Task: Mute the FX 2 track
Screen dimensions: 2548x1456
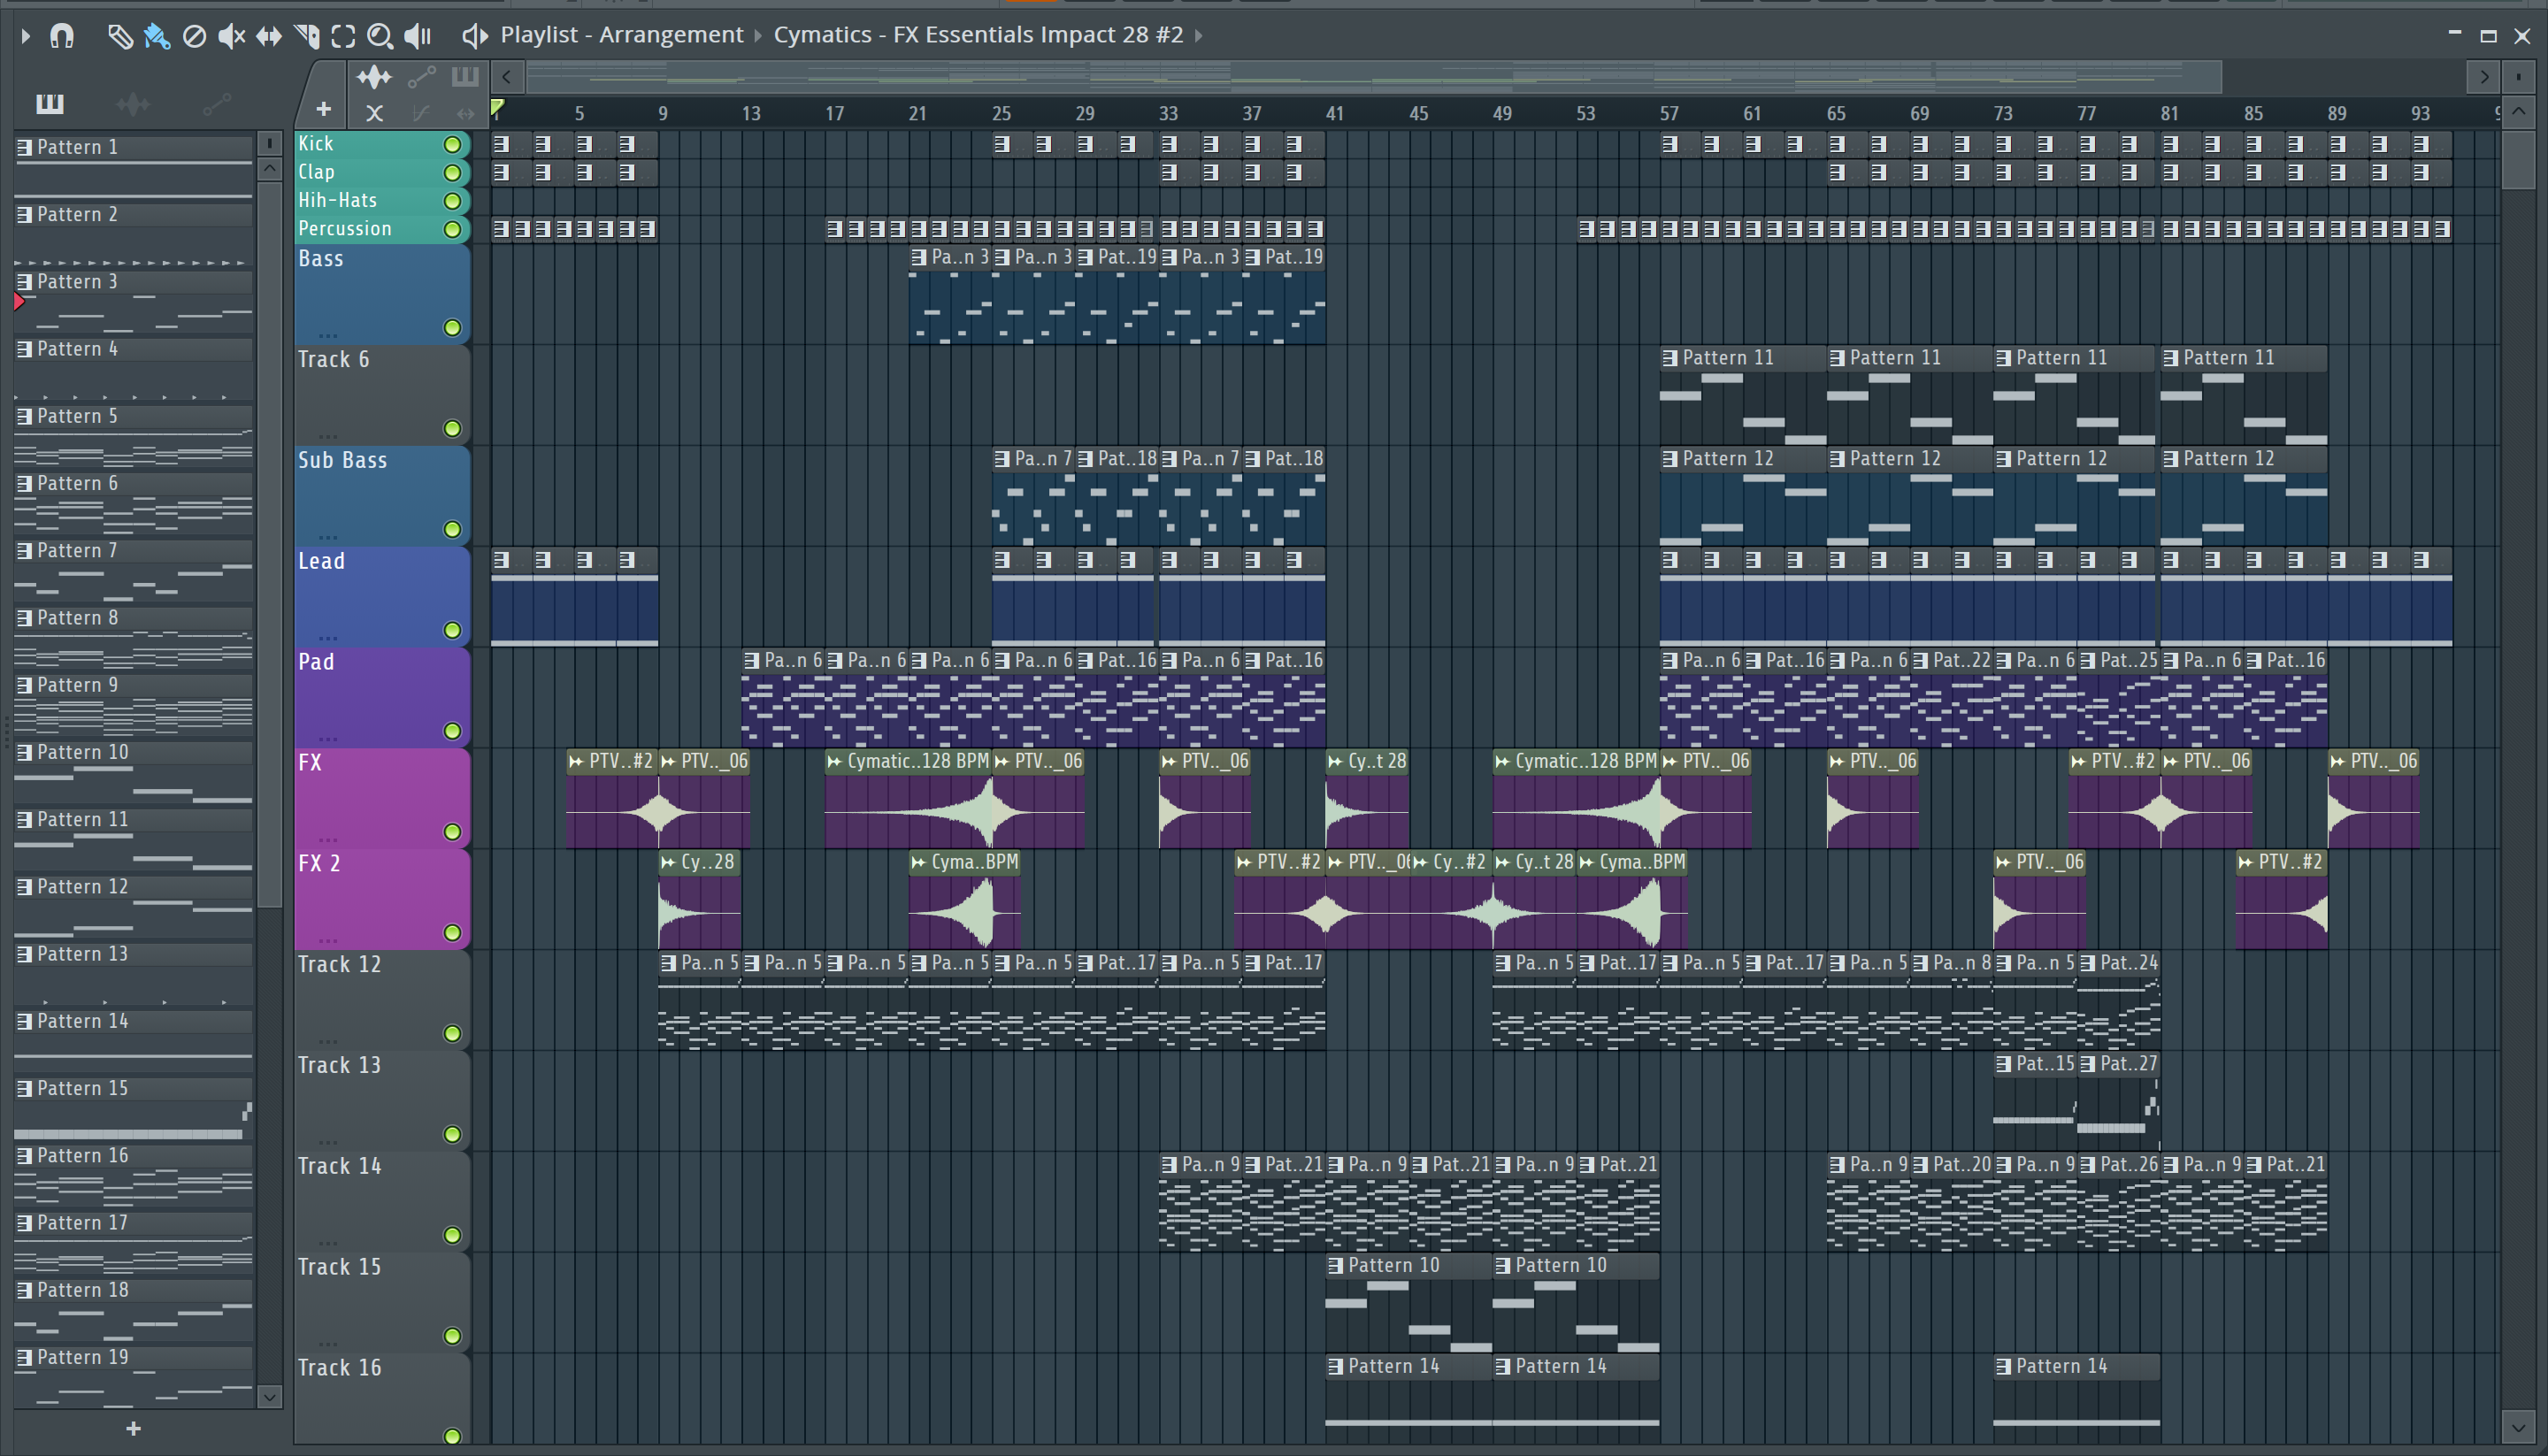Action: pyautogui.click(x=452, y=932)
